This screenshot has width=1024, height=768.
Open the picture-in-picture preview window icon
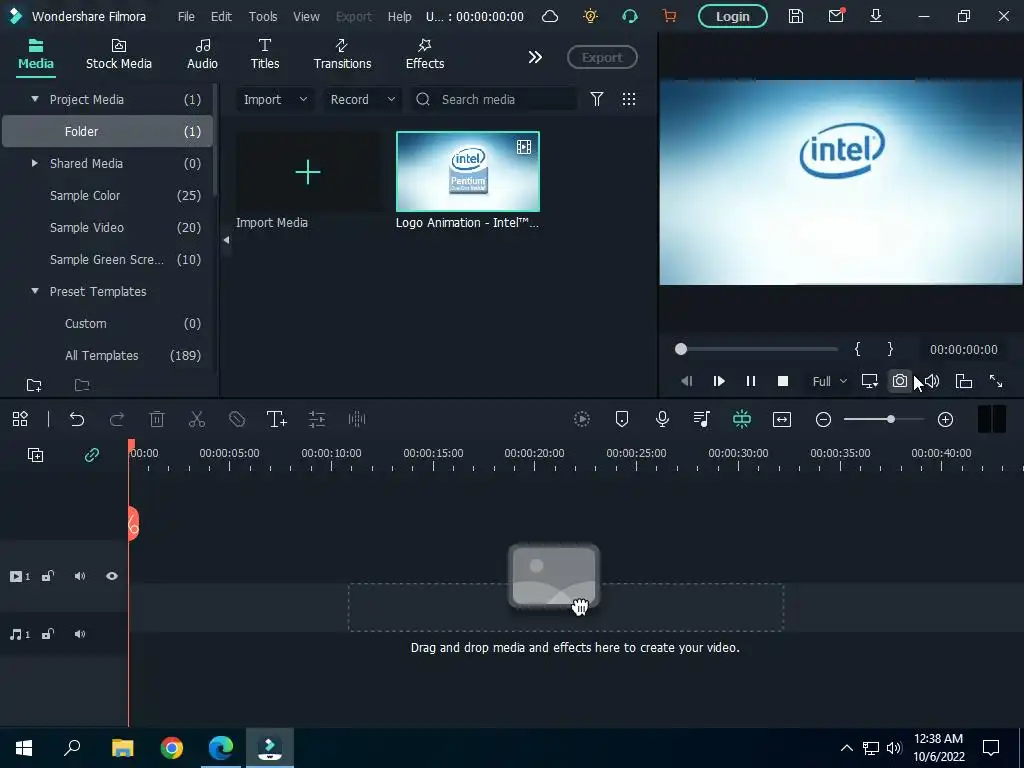(x=964, y=381)
